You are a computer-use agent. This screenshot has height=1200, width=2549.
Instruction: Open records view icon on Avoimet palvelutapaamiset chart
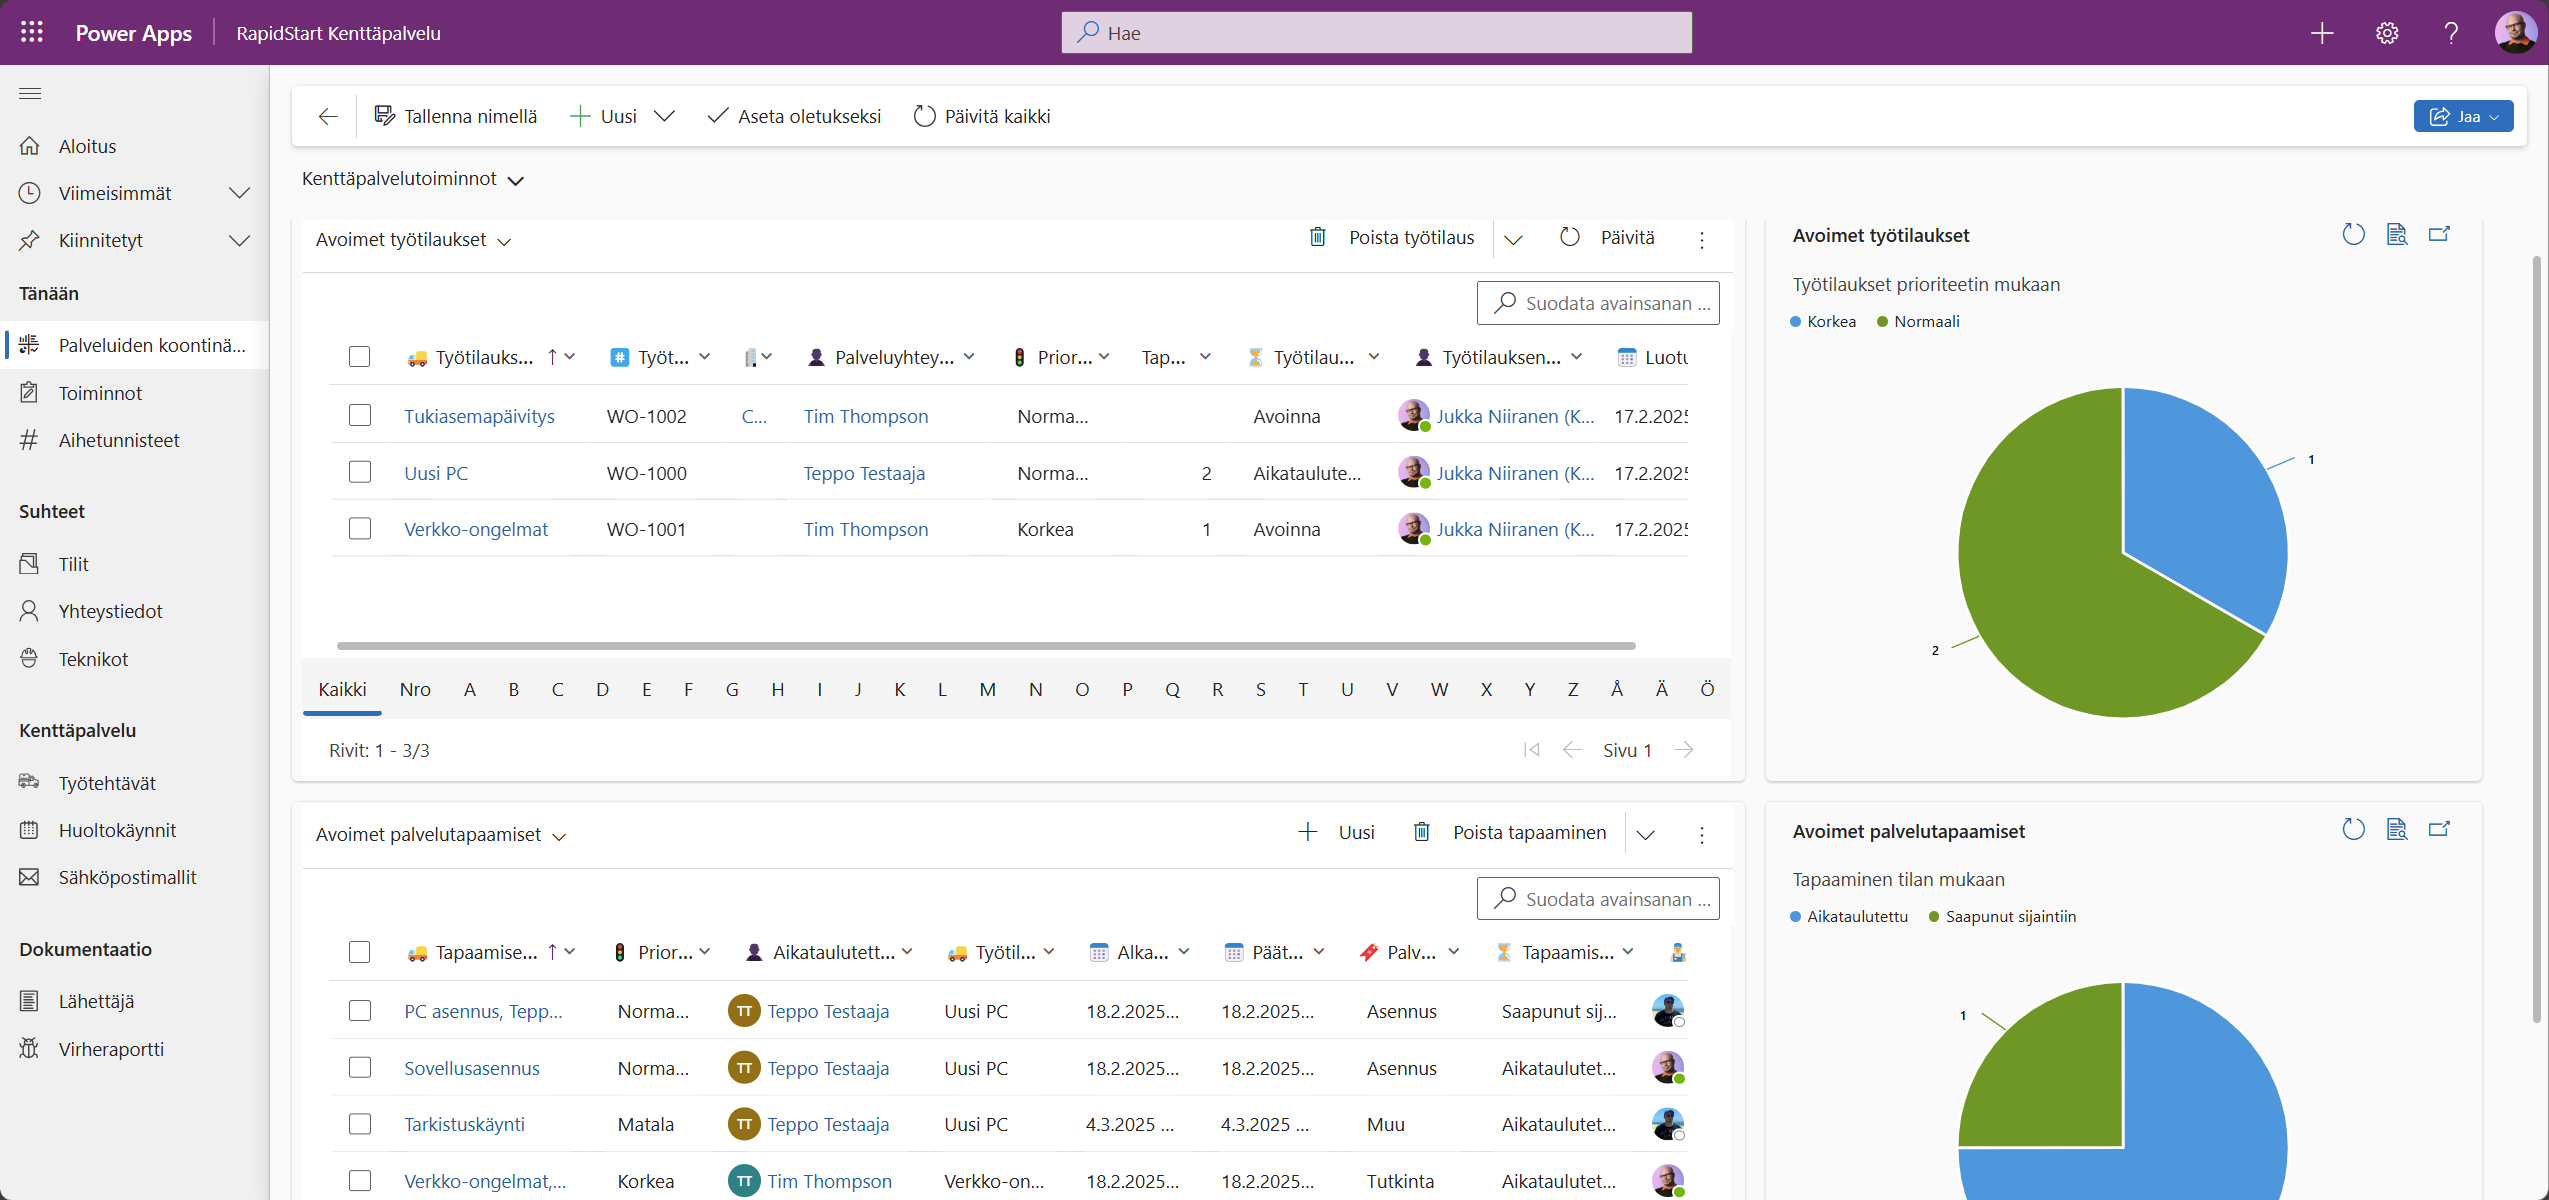2397,829
